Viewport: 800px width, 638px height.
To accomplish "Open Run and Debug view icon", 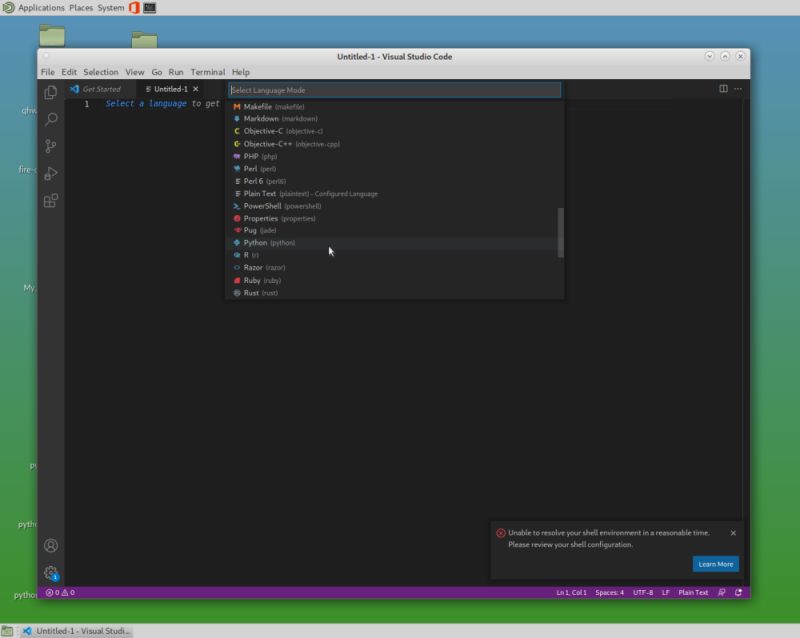I will [51, 174].
